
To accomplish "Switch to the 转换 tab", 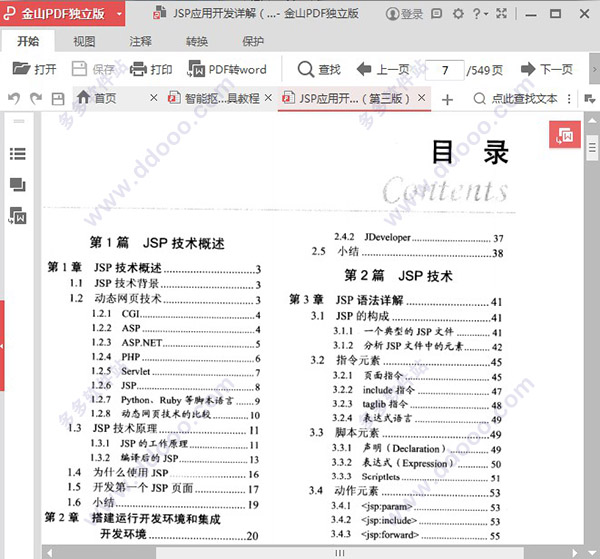I will tap(197, 41).
